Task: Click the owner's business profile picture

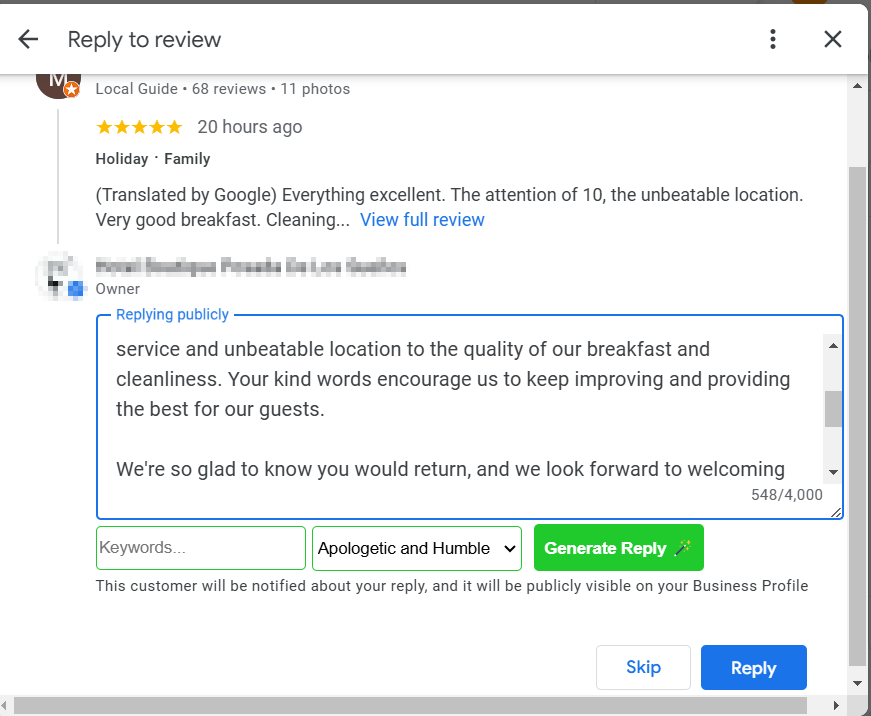Action: (58, 276)
